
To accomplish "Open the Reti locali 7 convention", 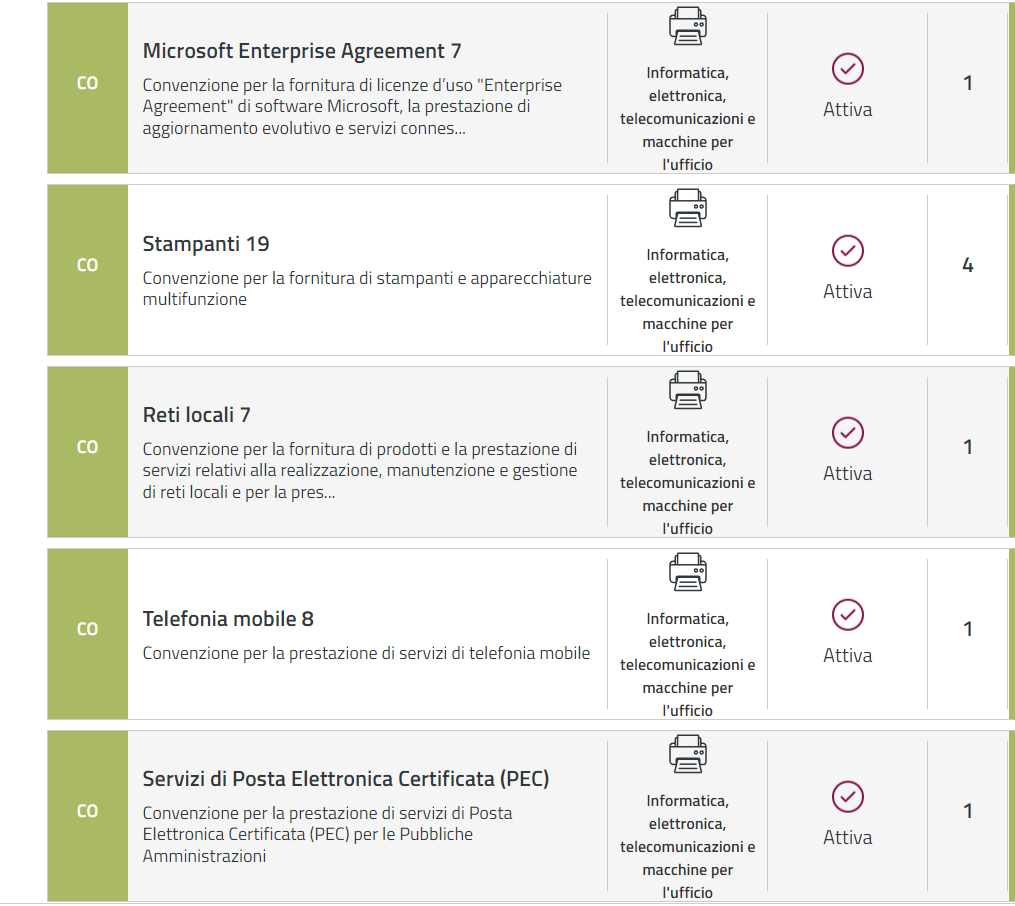I will point(196,415).
